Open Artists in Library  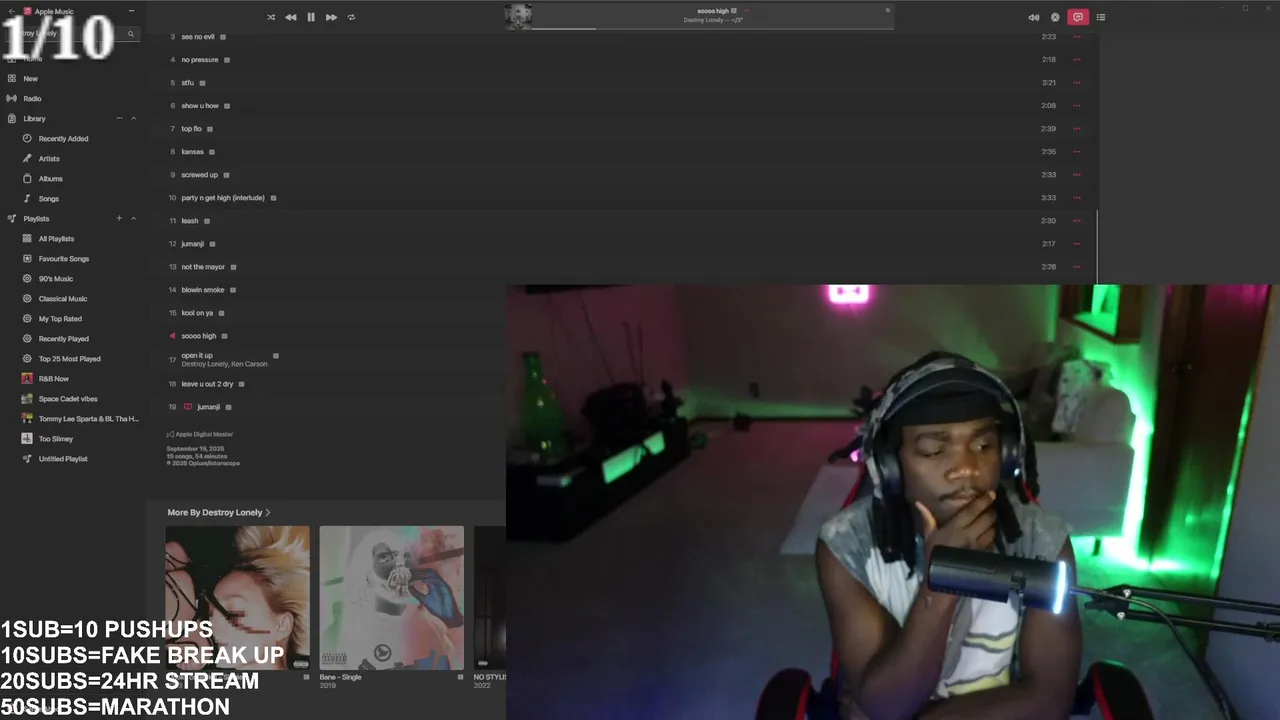(x=49, y=159)
